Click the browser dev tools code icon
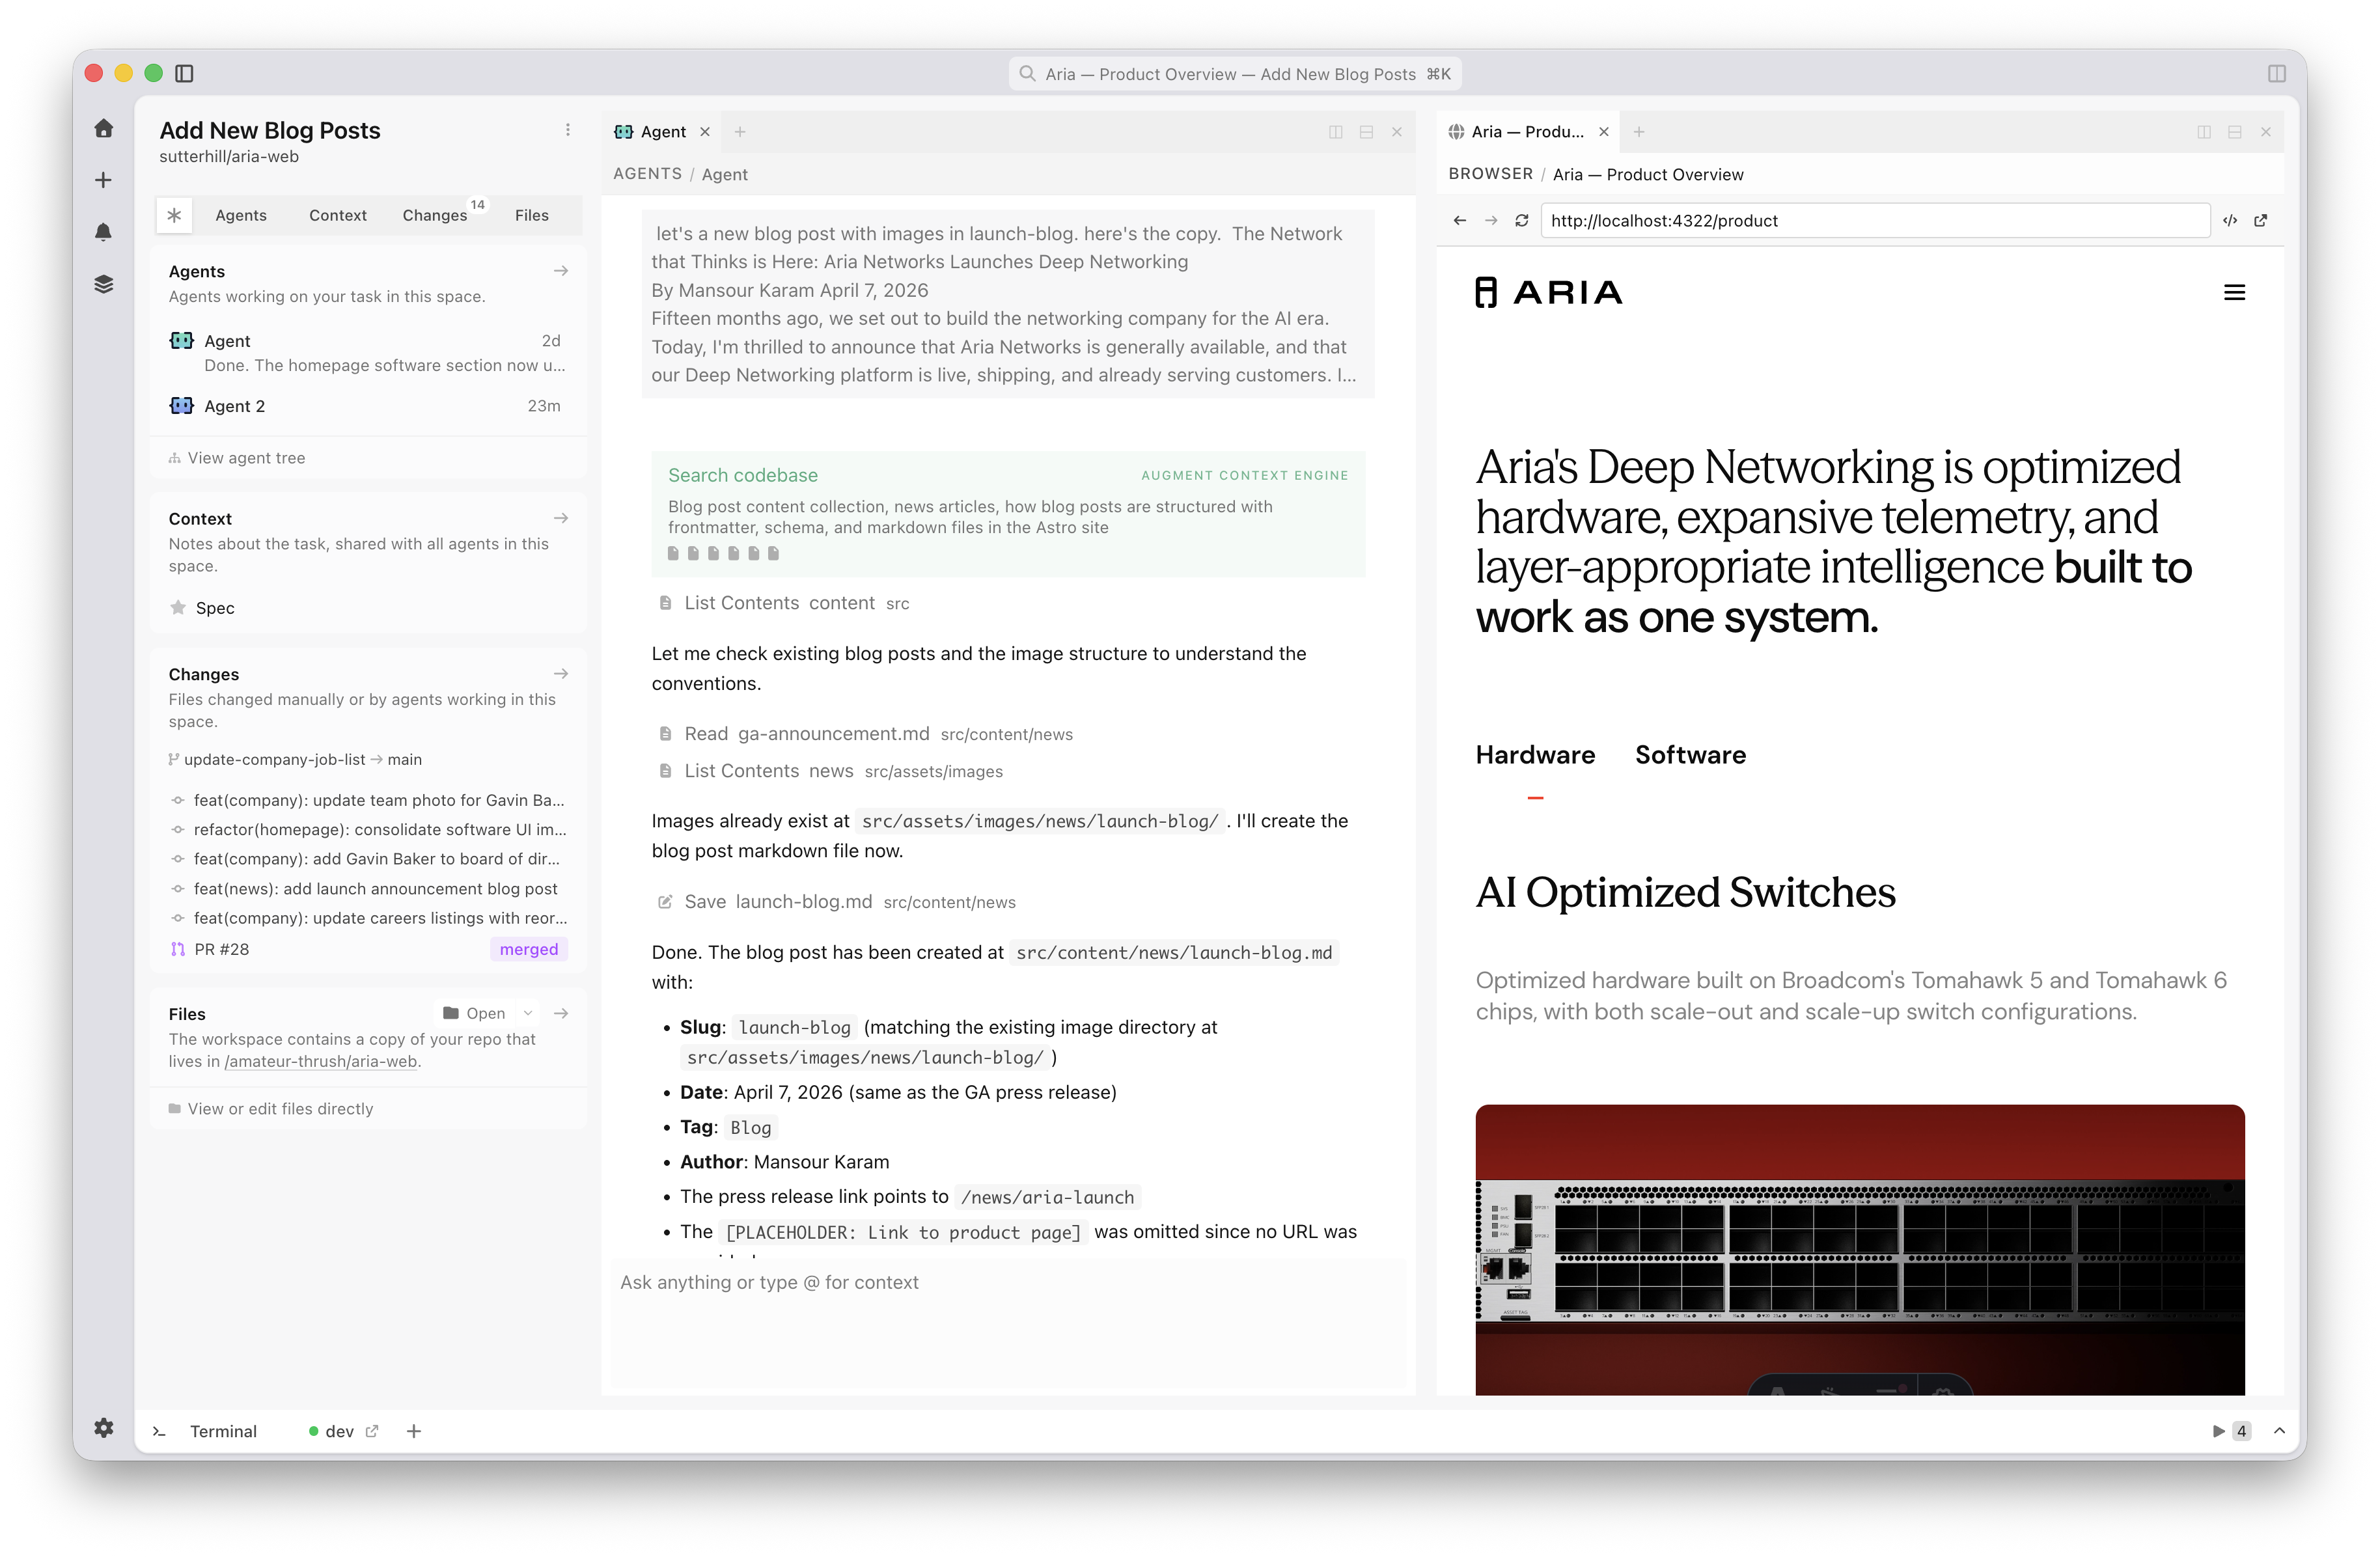 pyautogui.click(x=2229, y=221)
